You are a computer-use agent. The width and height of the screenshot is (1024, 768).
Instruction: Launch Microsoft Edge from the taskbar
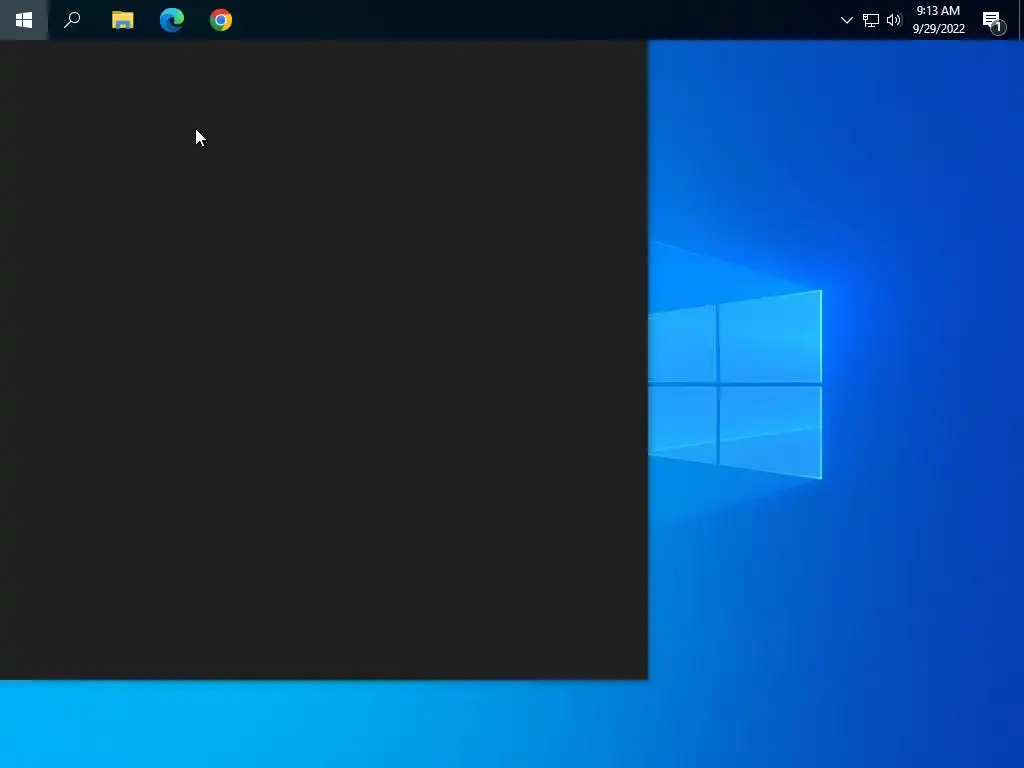172,20
